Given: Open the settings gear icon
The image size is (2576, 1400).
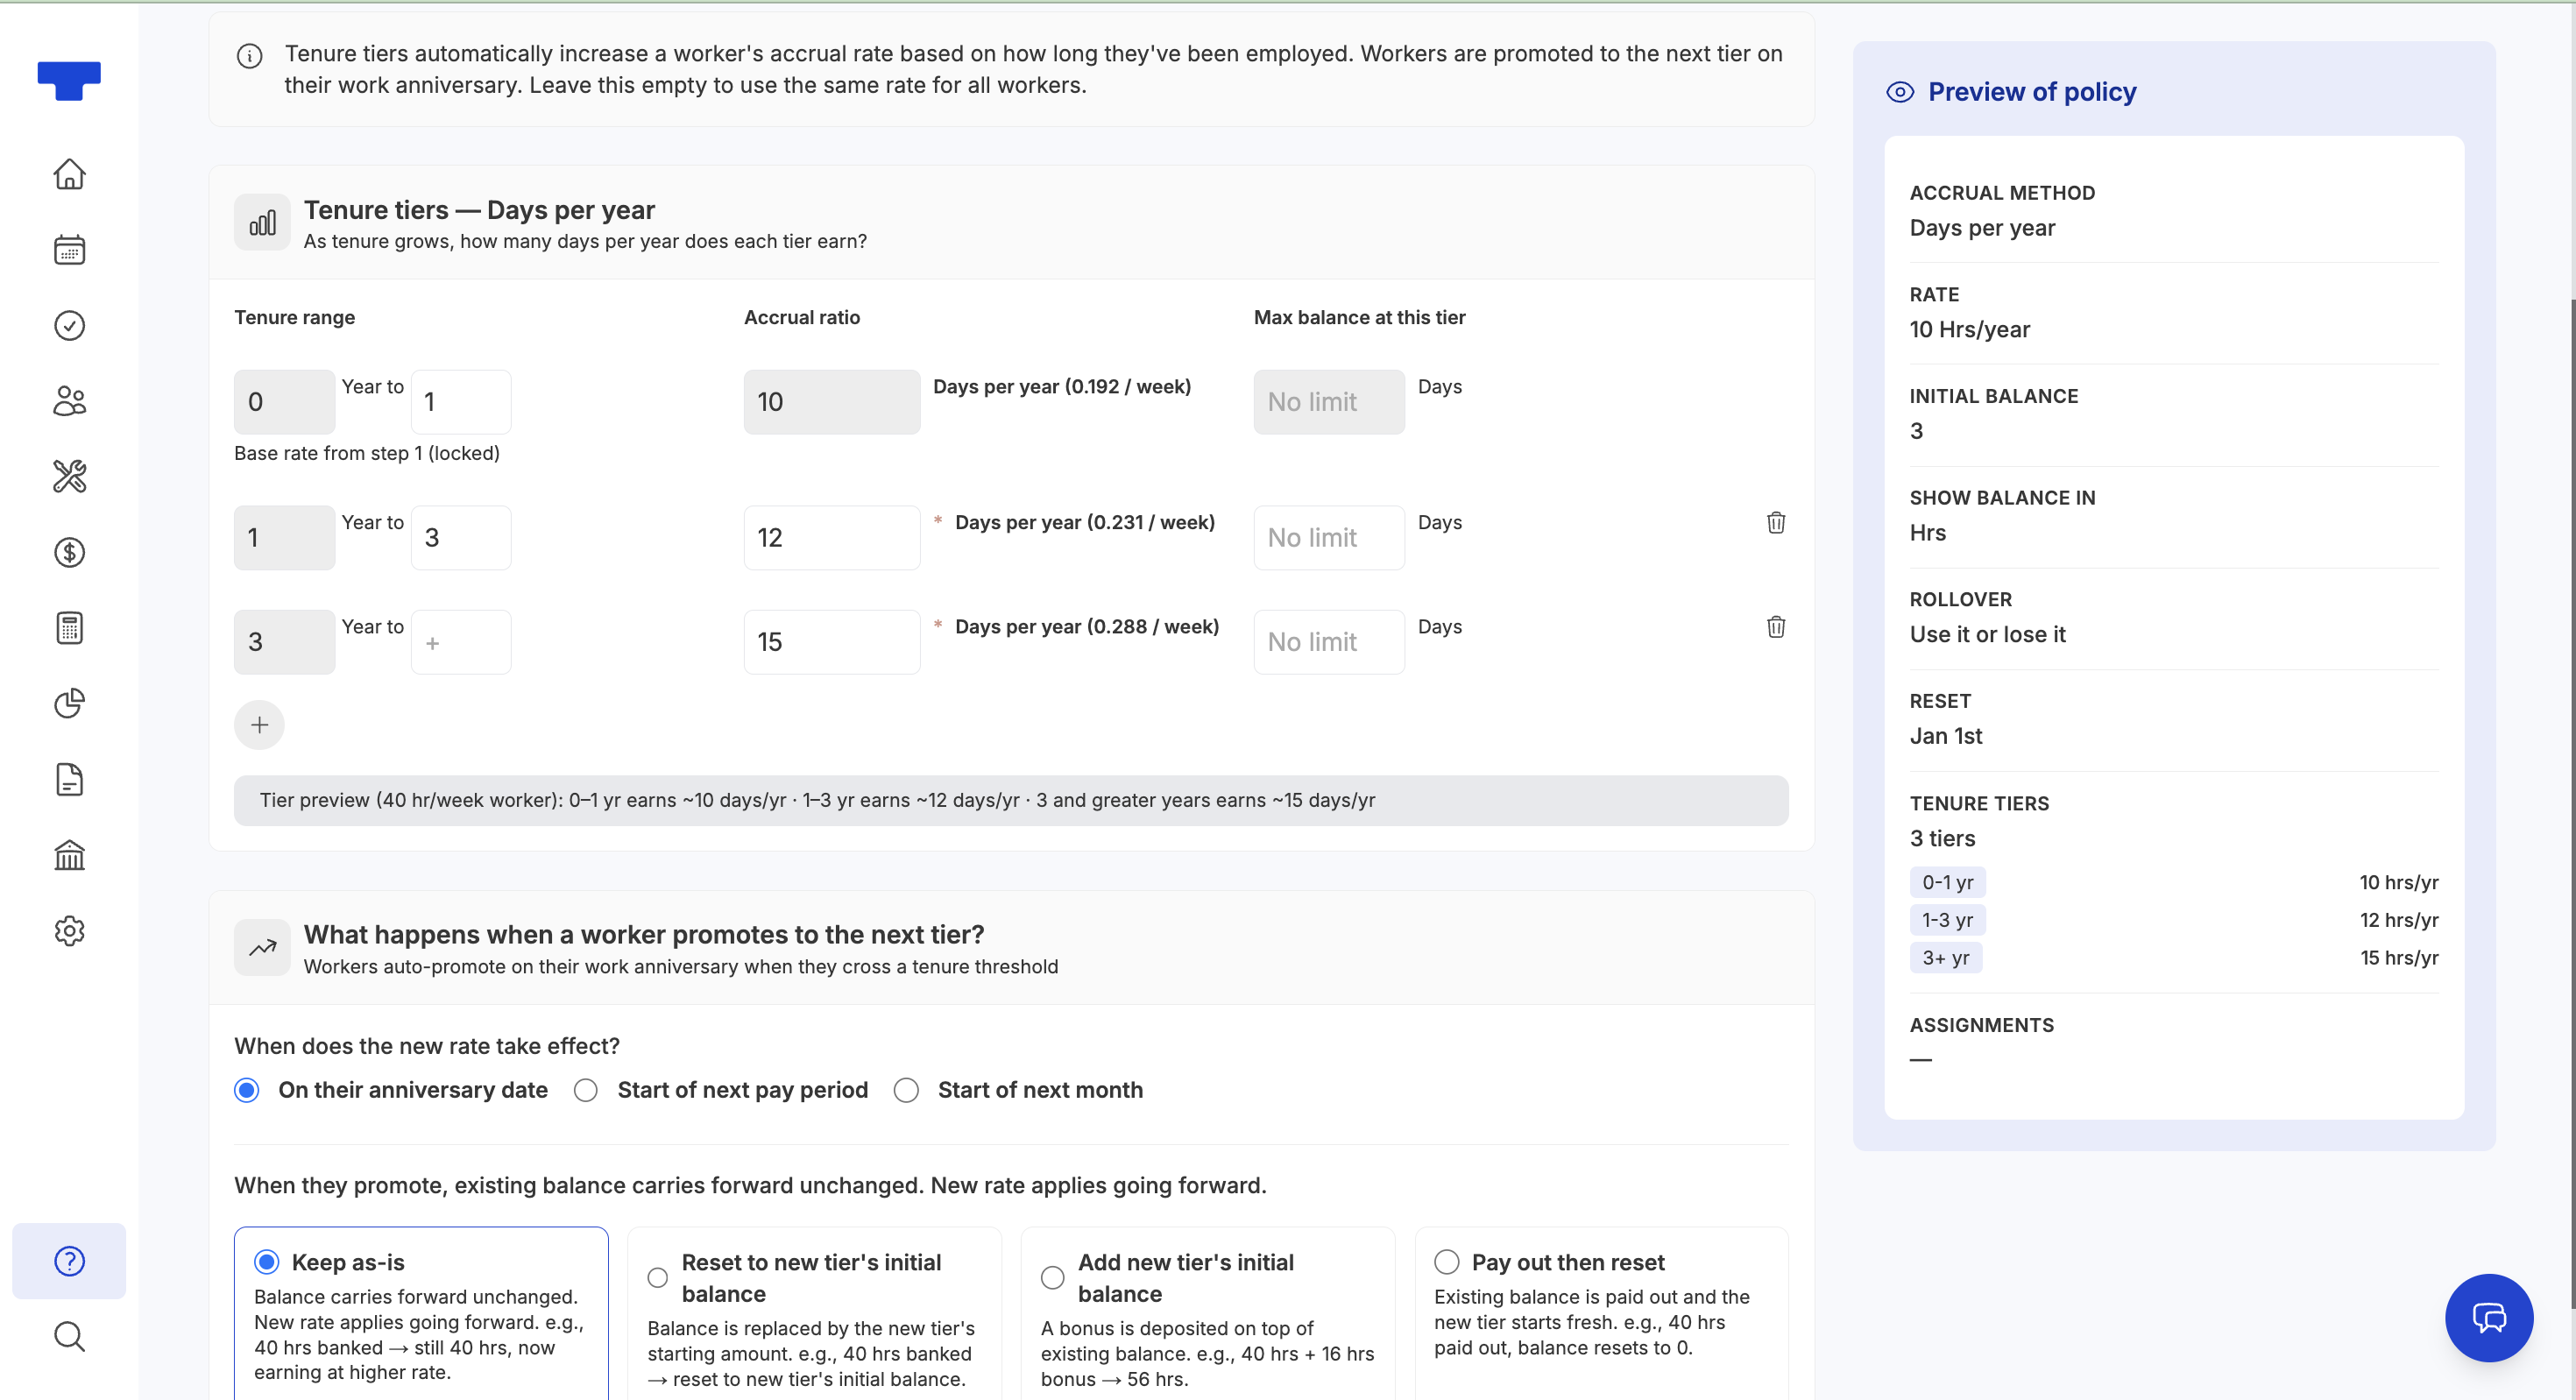Looking at the screenshot, I should click(x=69, y=931).
